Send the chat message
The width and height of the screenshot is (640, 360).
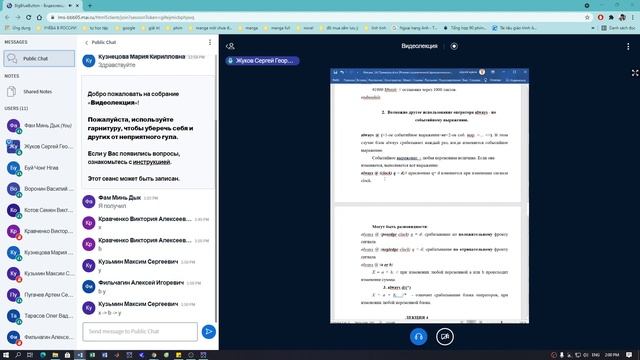click(x=209, y=331)
